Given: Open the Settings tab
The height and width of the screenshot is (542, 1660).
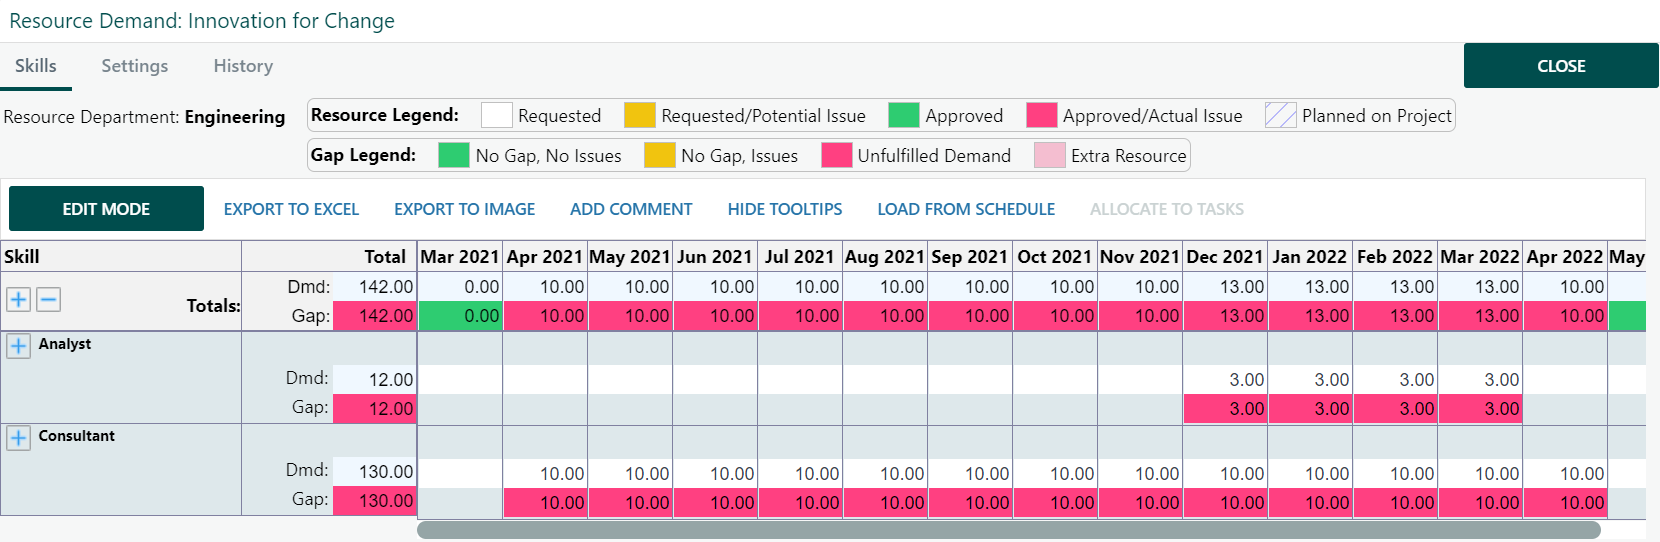Looking at the screenshot, I should click(135, 66).
